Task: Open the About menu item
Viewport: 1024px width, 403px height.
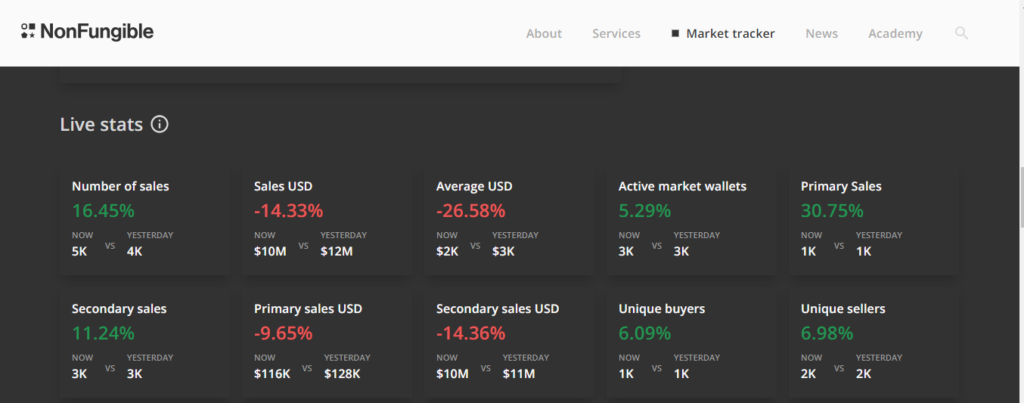Action: tap(544, 34)
